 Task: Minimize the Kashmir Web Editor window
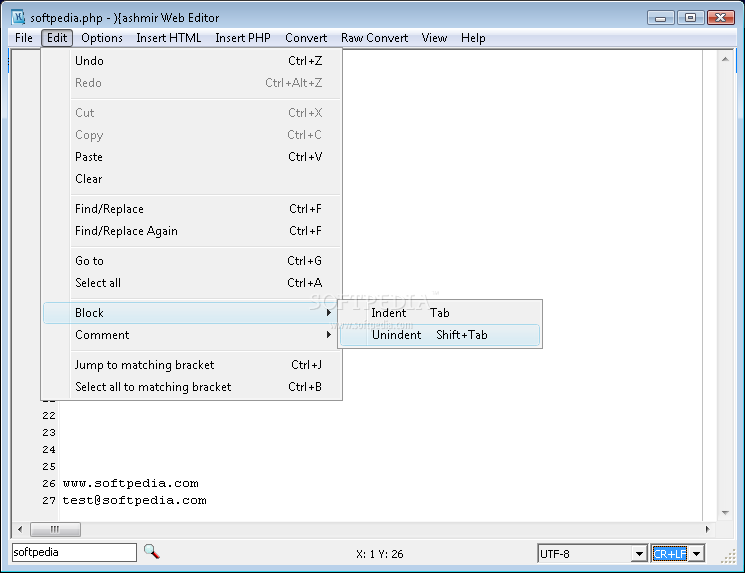(660, 18)
